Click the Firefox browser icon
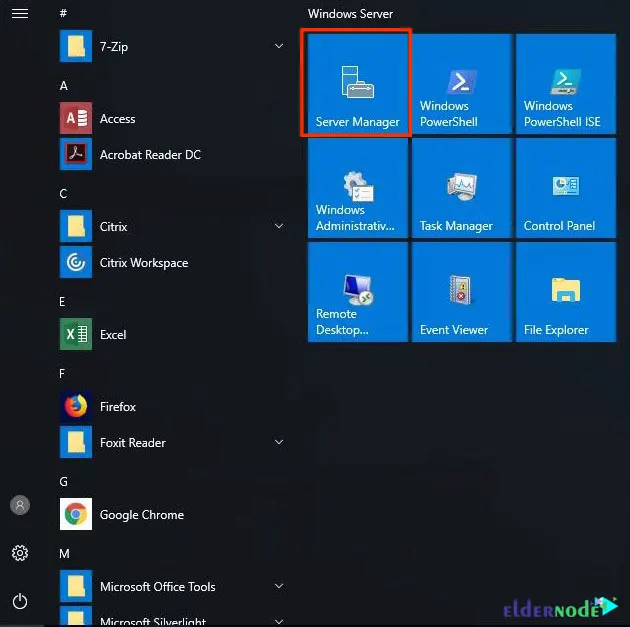Viewport: 630px width, 627px height. (76, 406)
